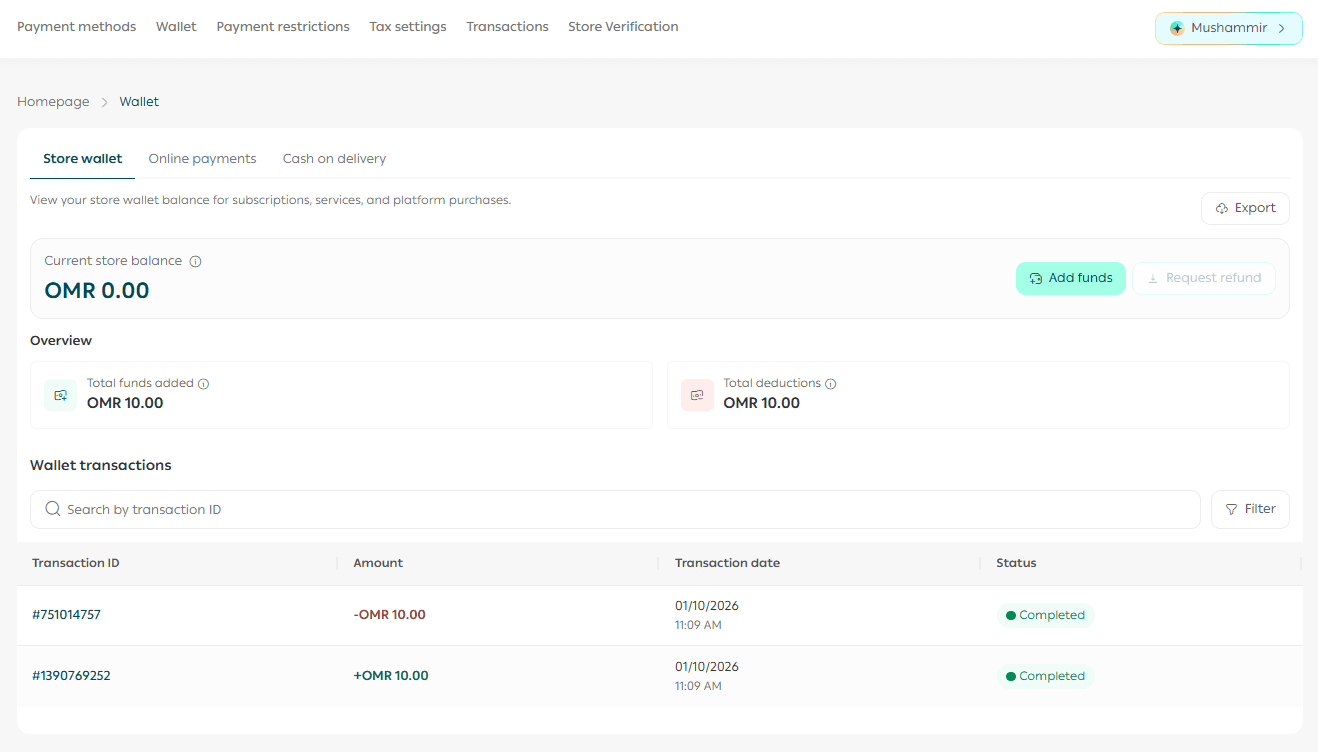Screen dimensions: 1318x752
Task: Click the +OMR 10.00 amount cell
Action: pyautogui.click(x=391, y=676)
